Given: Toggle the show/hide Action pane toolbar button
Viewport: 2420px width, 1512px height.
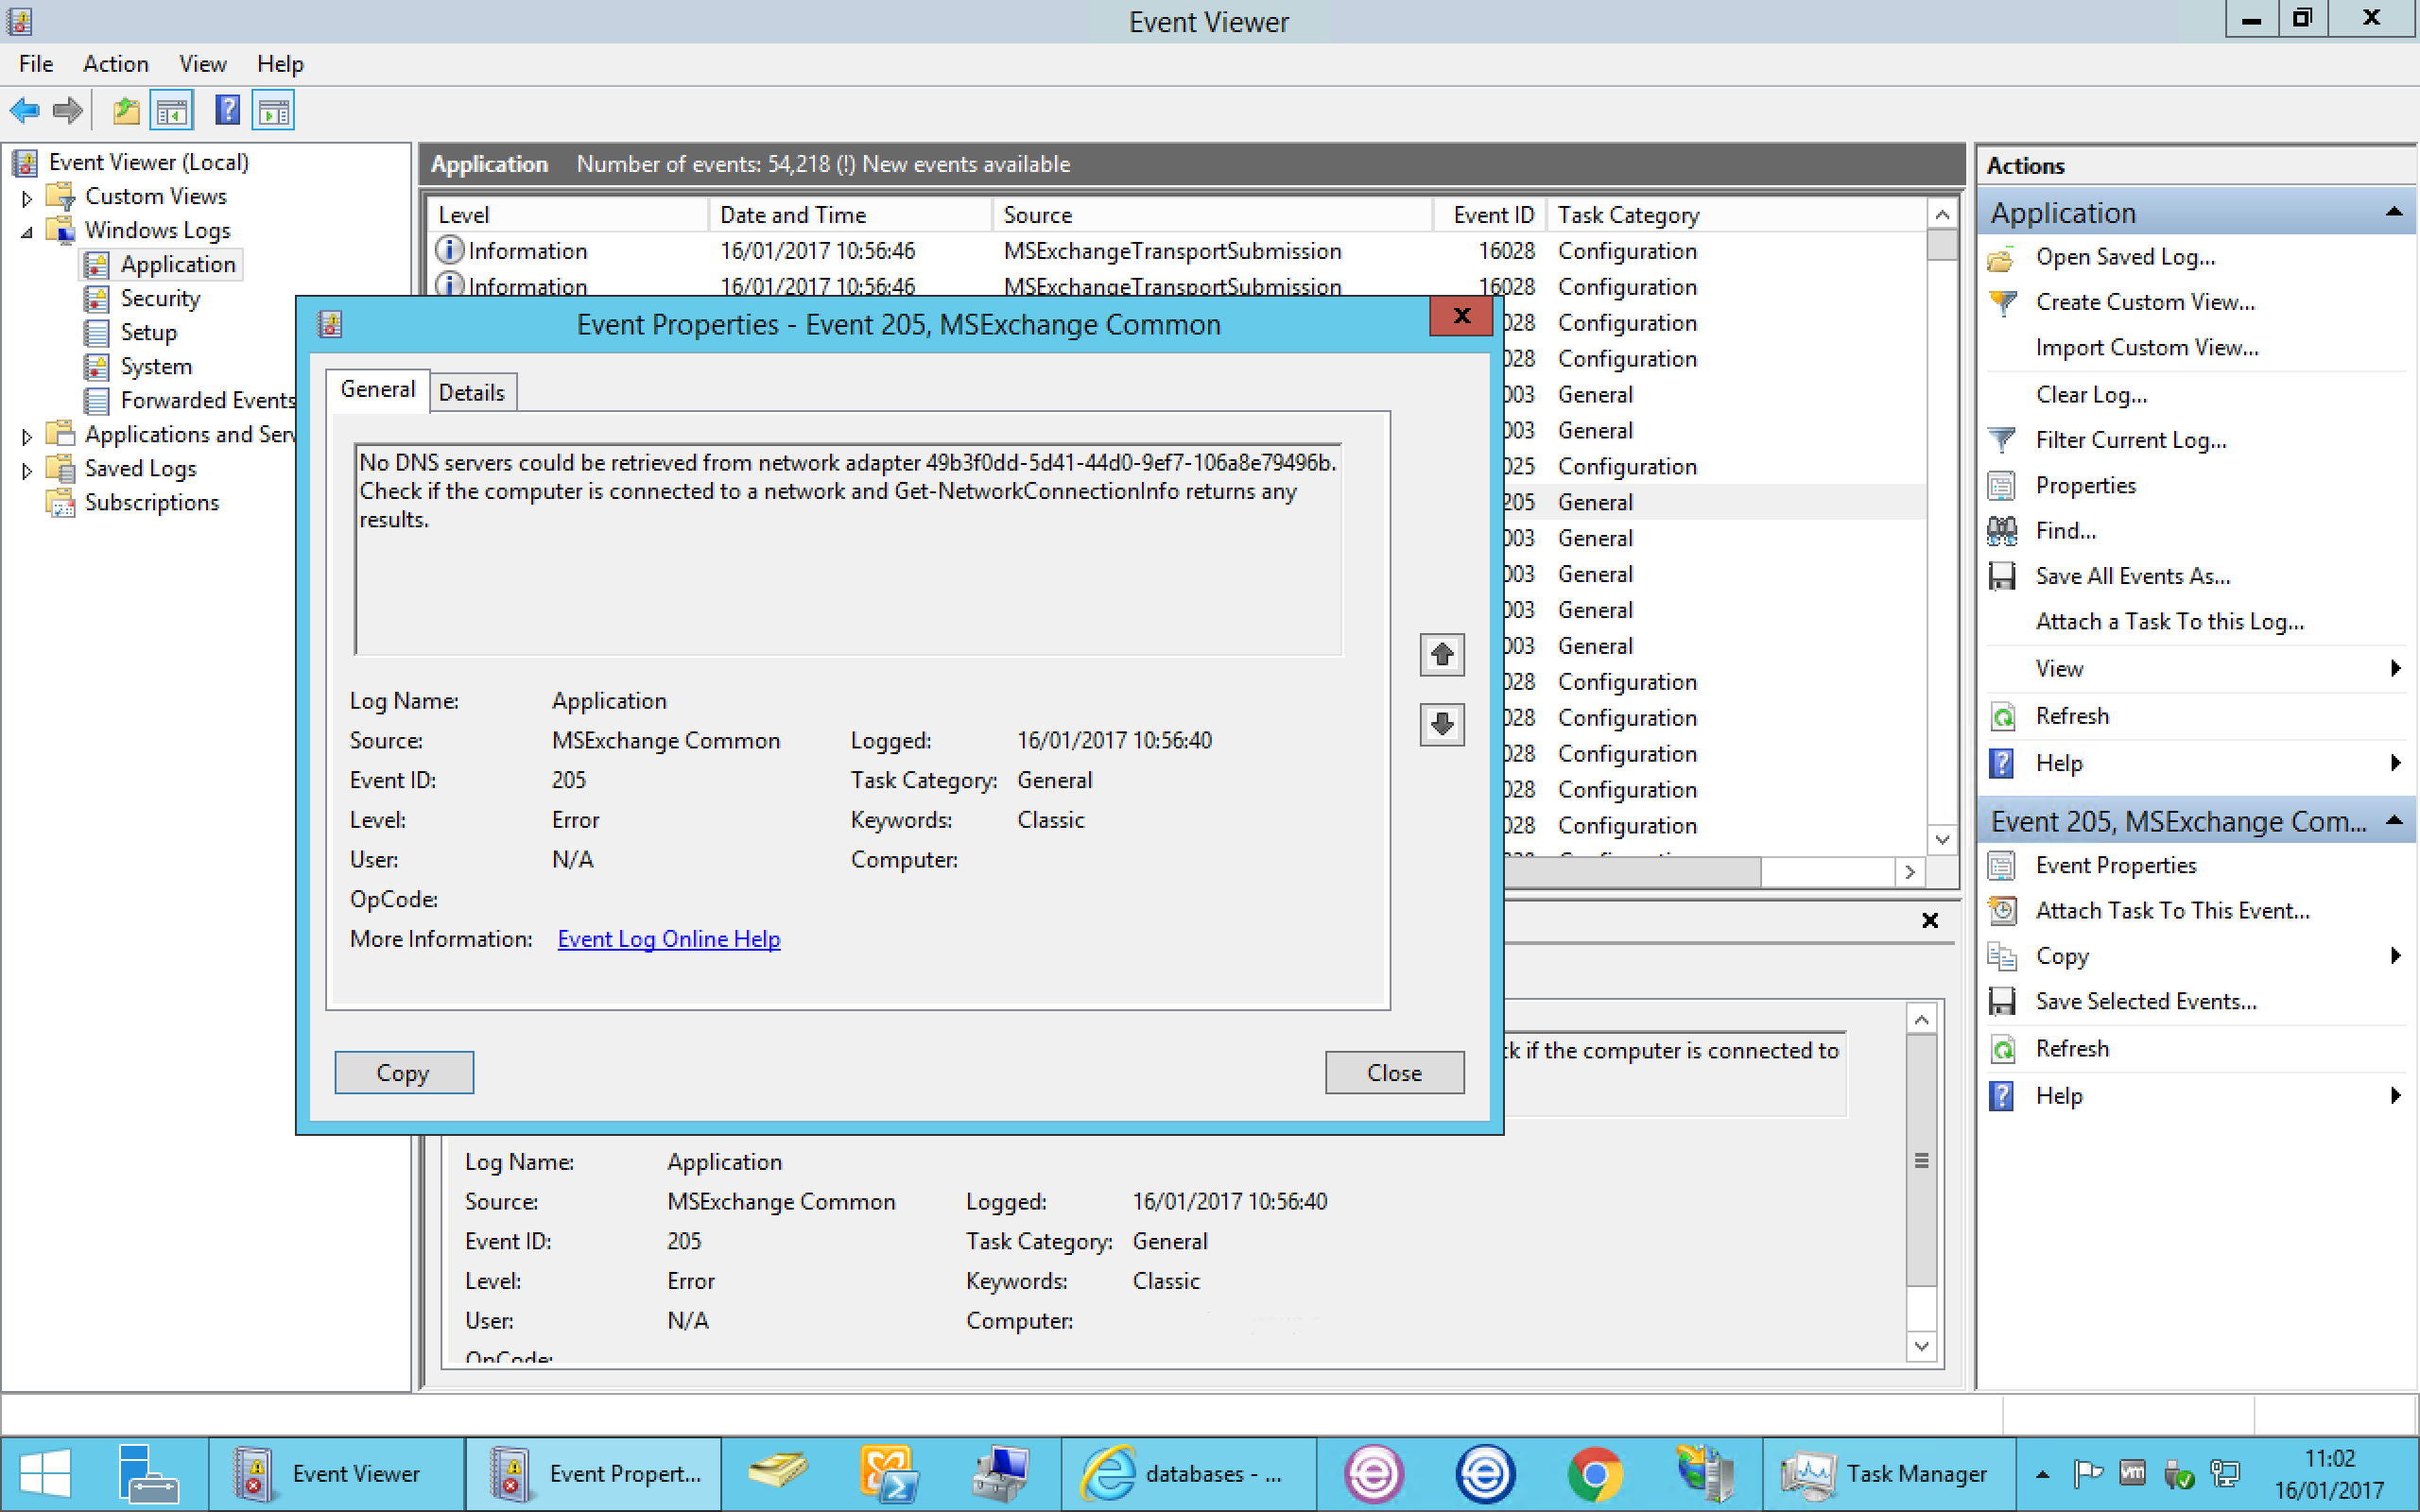Looking at the screenshot, I should click(273, 110).
